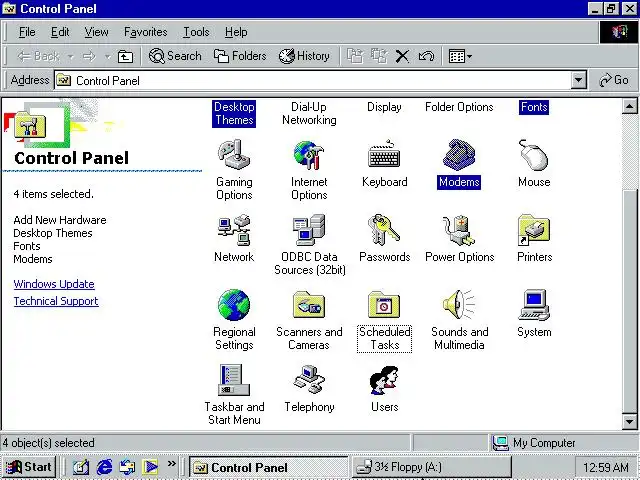The image size is (640, 480).
Task: Select the Modems telephone icon
Action: pos(459,155)
